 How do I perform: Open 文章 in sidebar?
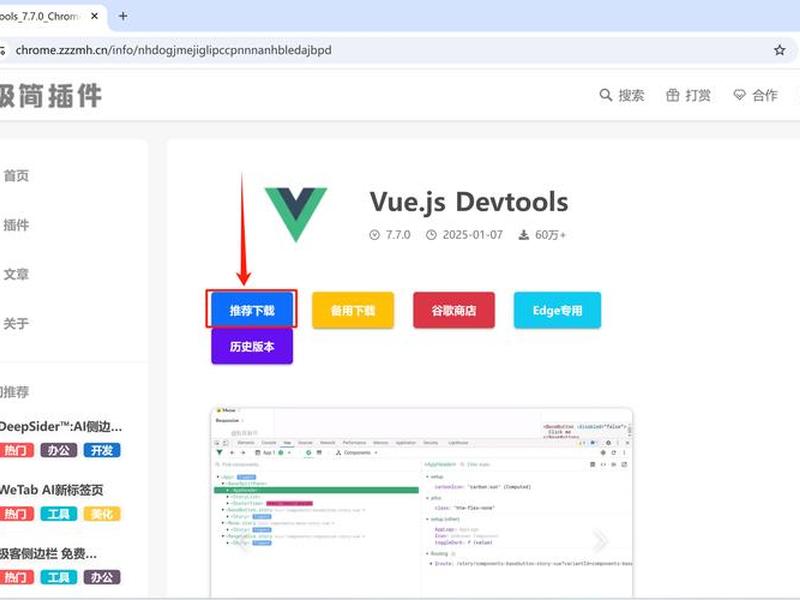tap(16, 274)
